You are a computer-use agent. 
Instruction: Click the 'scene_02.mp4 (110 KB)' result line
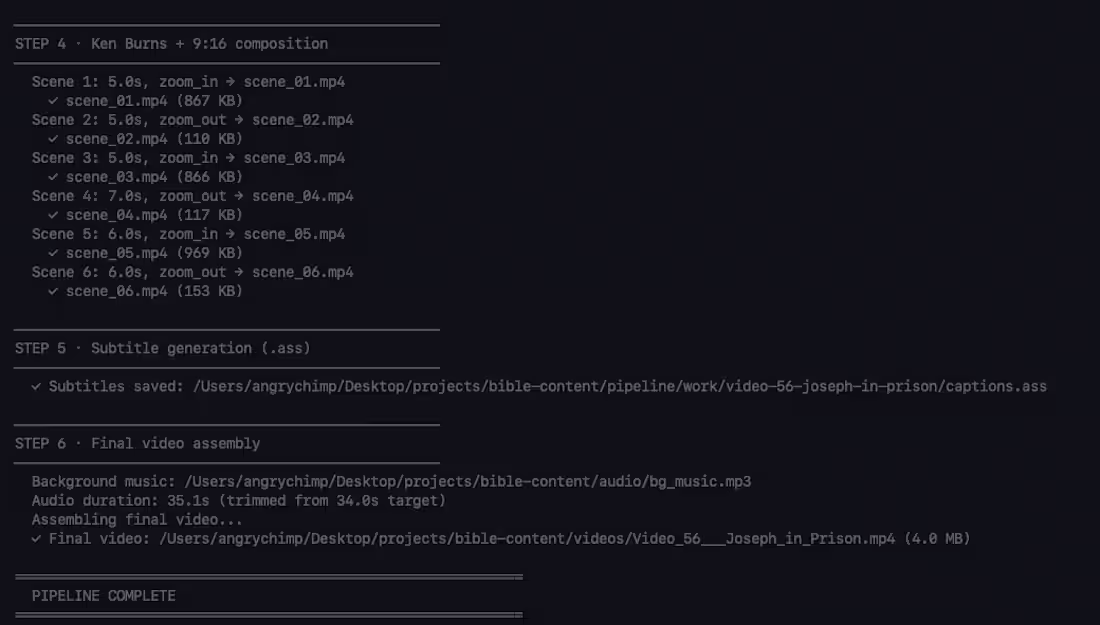click(x=145, y=139)
